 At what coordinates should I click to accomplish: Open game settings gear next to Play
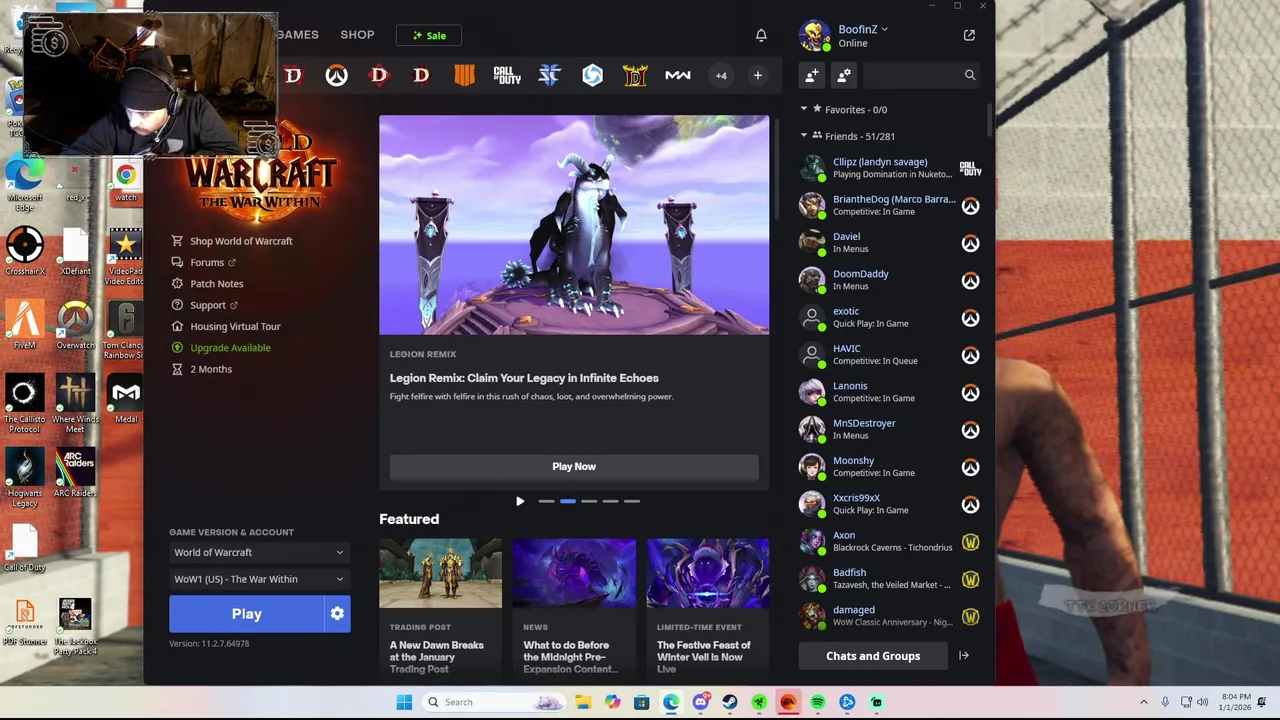(x=337, y=614)
